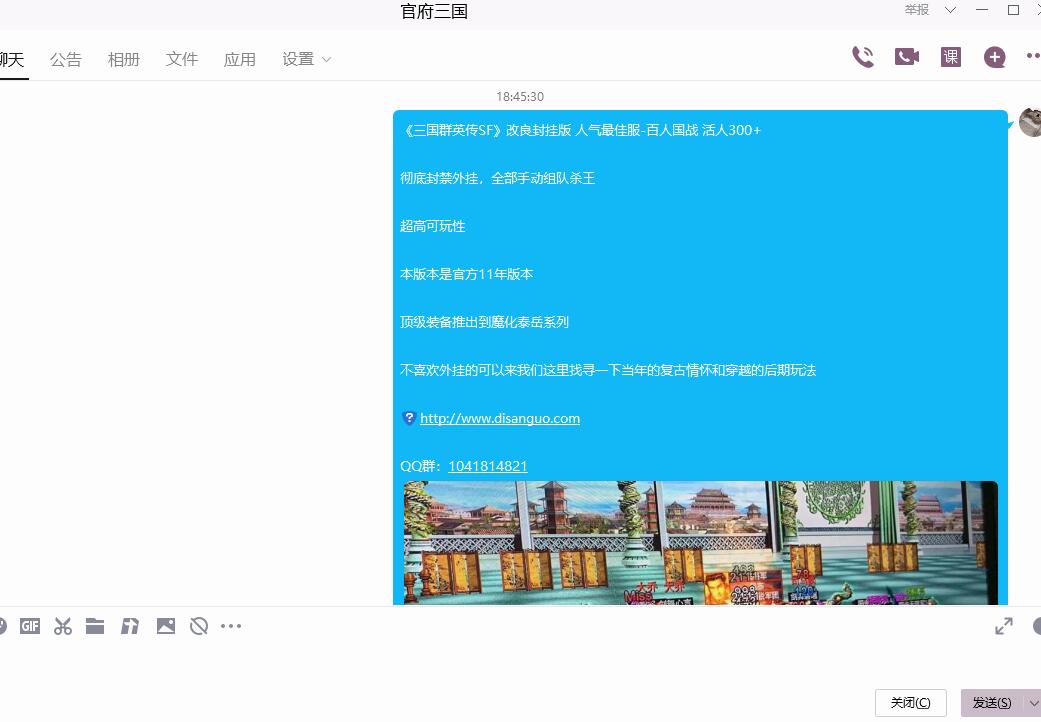The height and width of the screenshot is (722, 1041).
Task: Open the game screenshot image in message
Action: pyautogui.click(x=700, y=543)
